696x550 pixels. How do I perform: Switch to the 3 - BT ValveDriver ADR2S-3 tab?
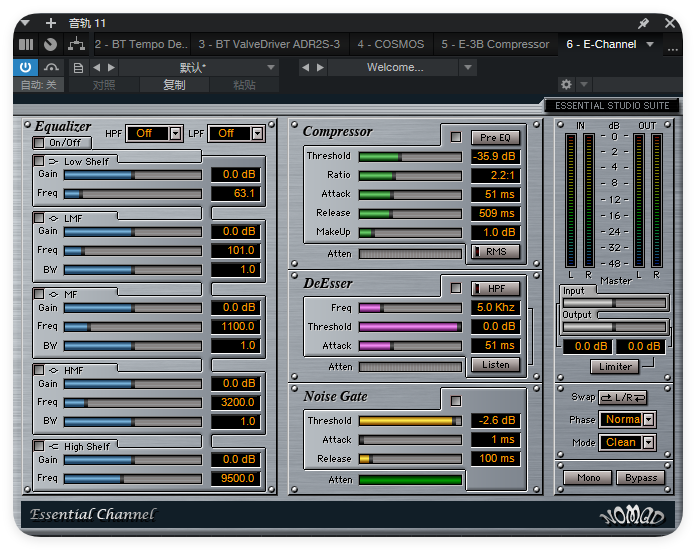269,44
